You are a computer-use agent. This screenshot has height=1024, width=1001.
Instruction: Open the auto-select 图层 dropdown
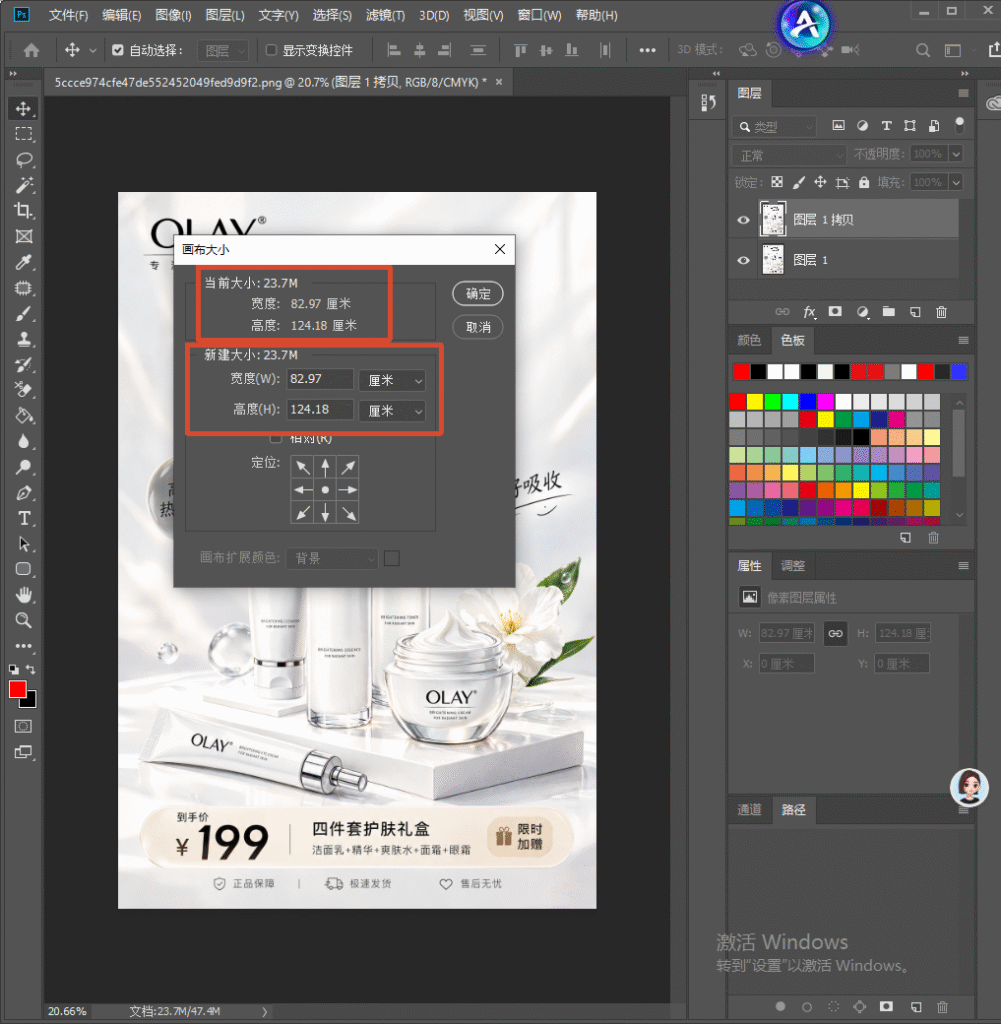223,50
